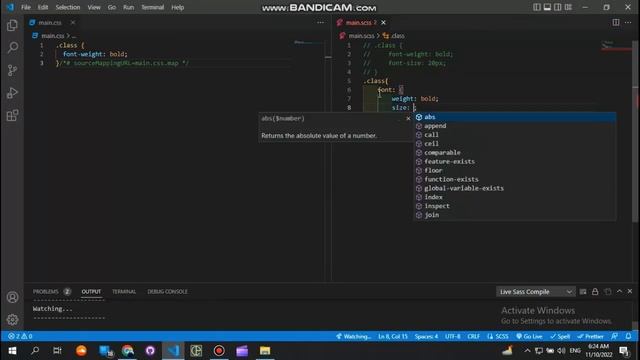Toggle primary sidebar layout icon

coord(536,7)
